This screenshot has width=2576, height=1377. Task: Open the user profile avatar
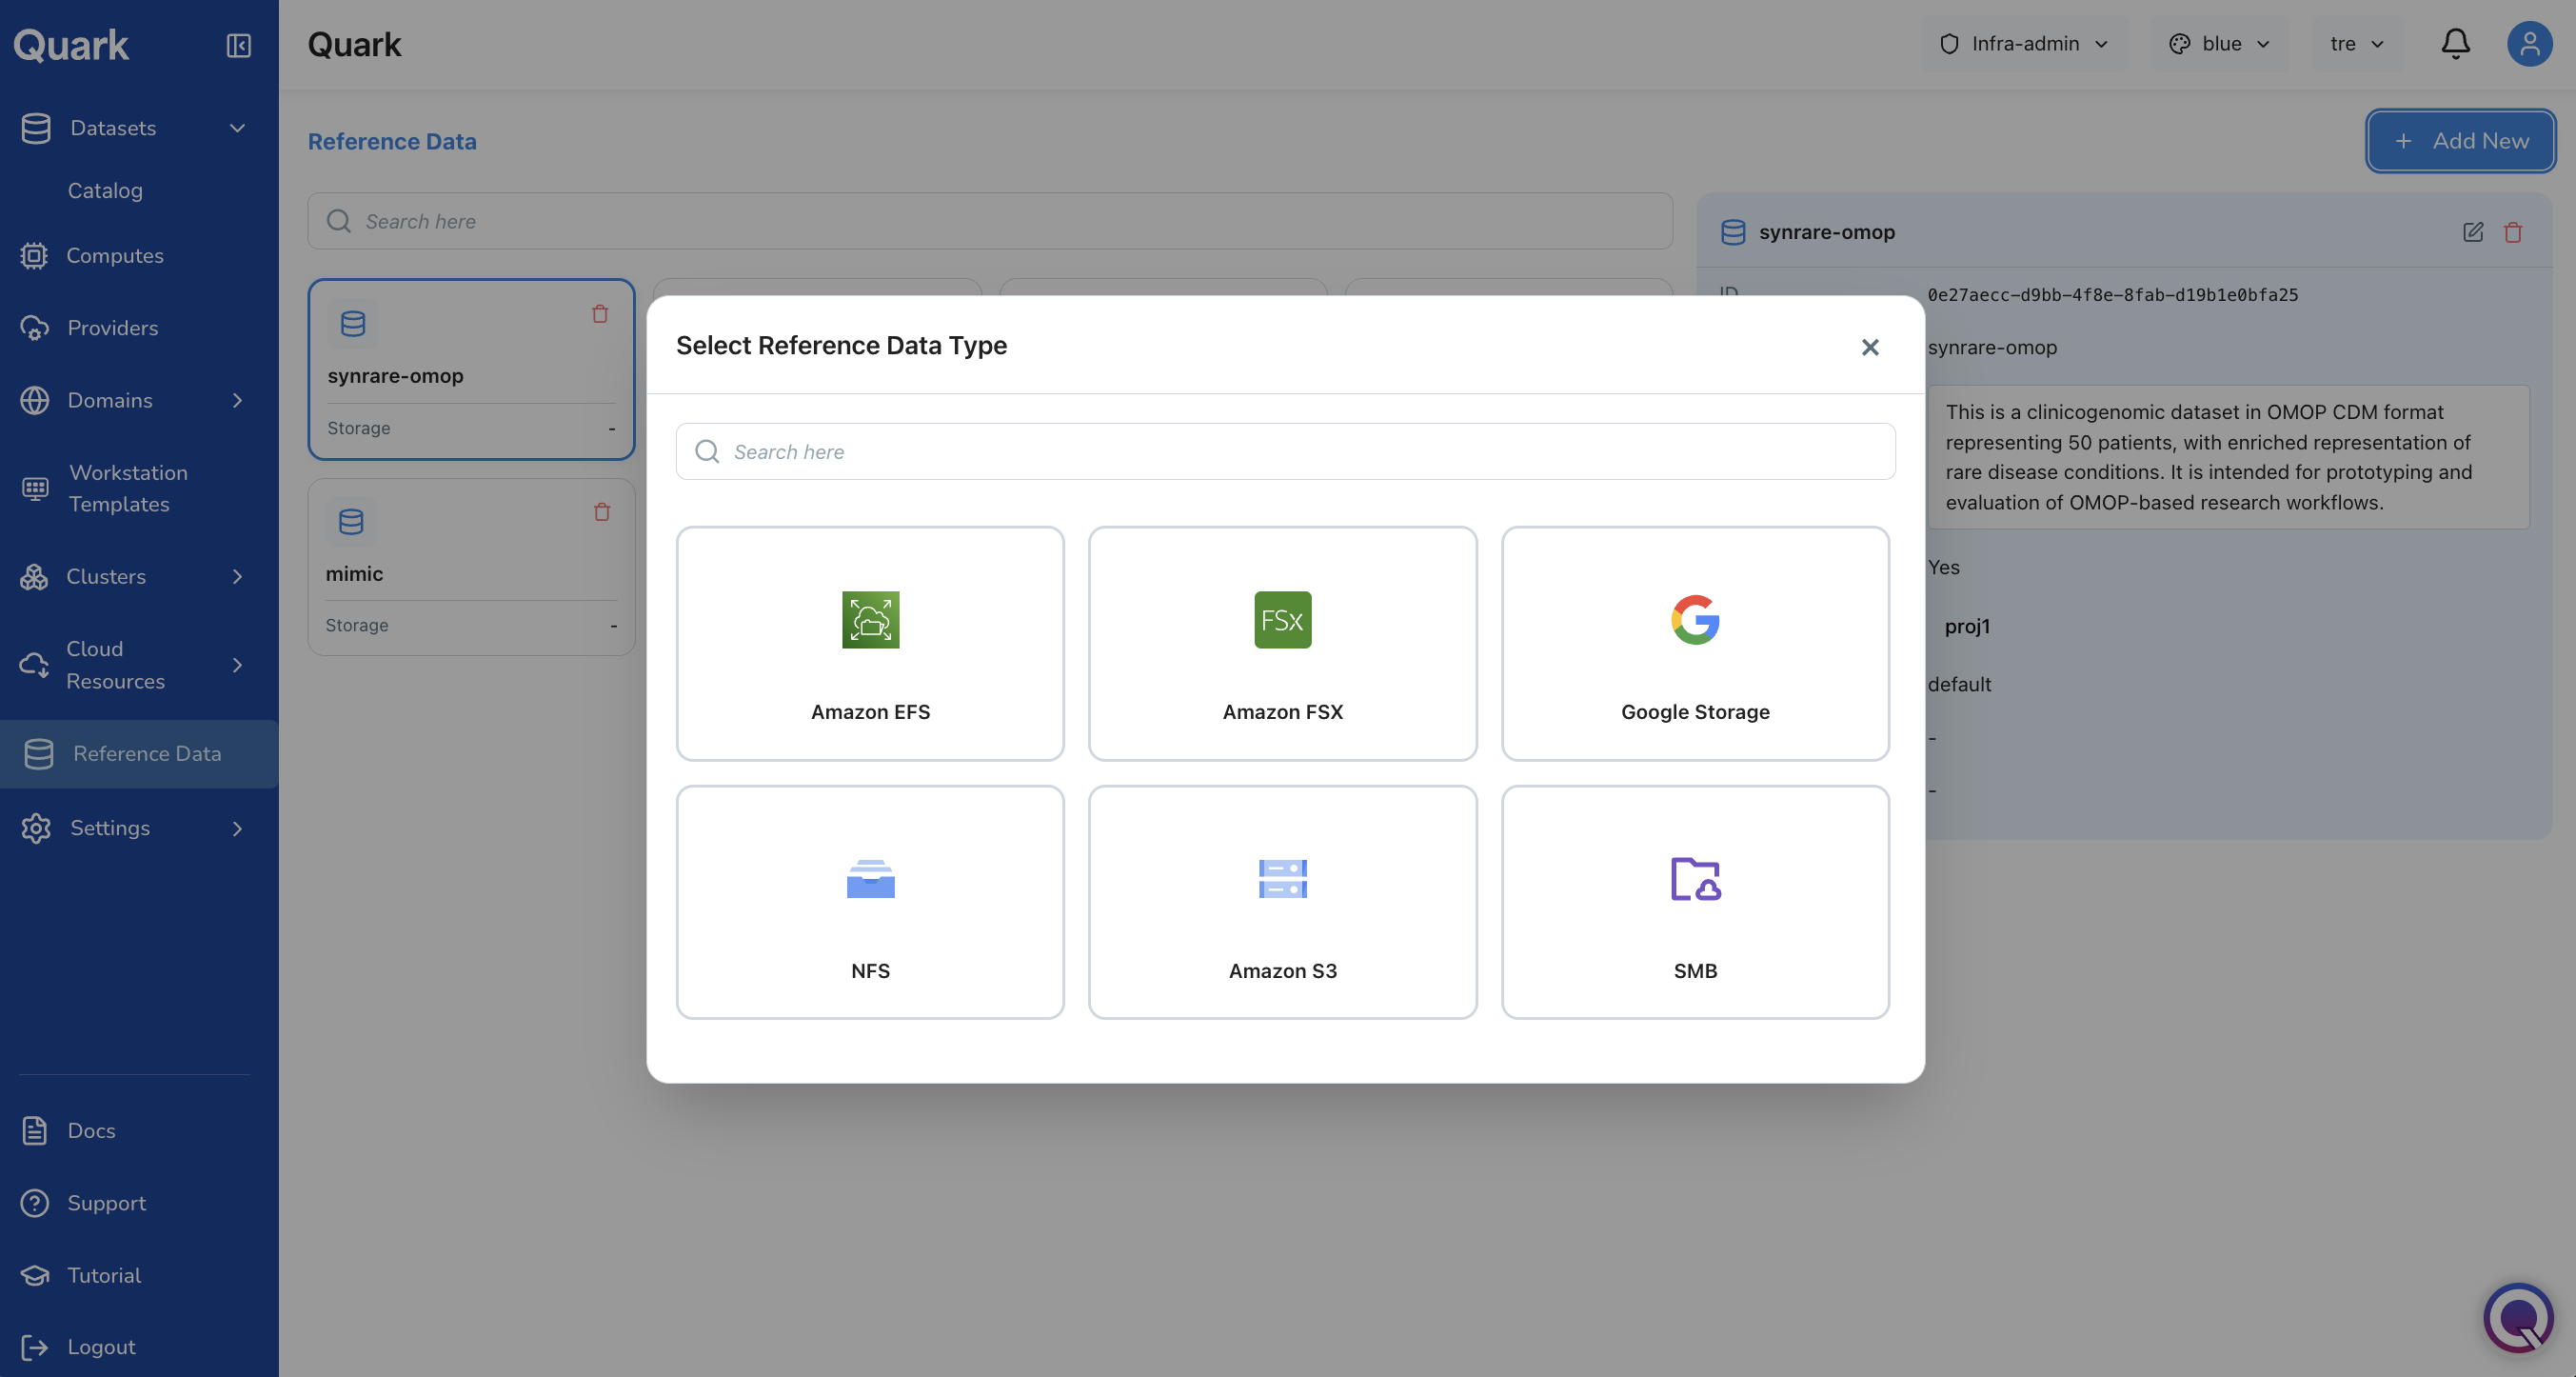click(2529, 44)
